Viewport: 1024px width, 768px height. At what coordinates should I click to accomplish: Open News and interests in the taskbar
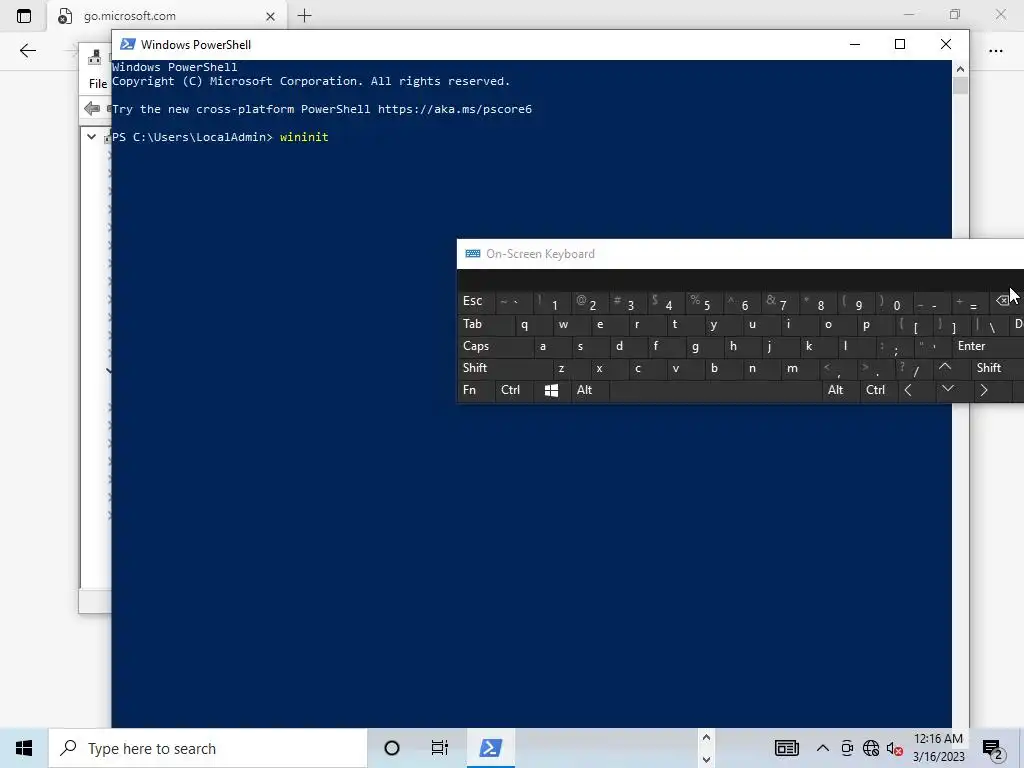tap(787, 748)
